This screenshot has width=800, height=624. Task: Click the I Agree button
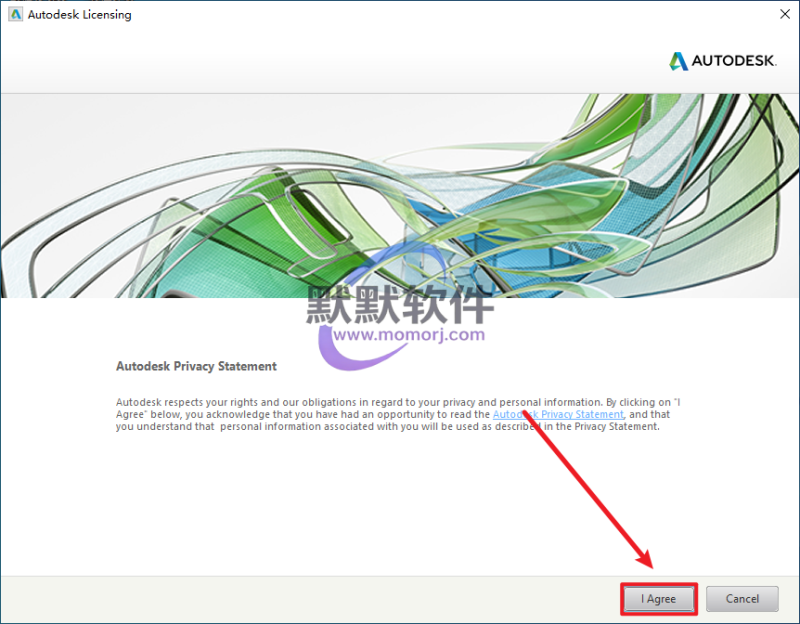[x=658, y=599]
